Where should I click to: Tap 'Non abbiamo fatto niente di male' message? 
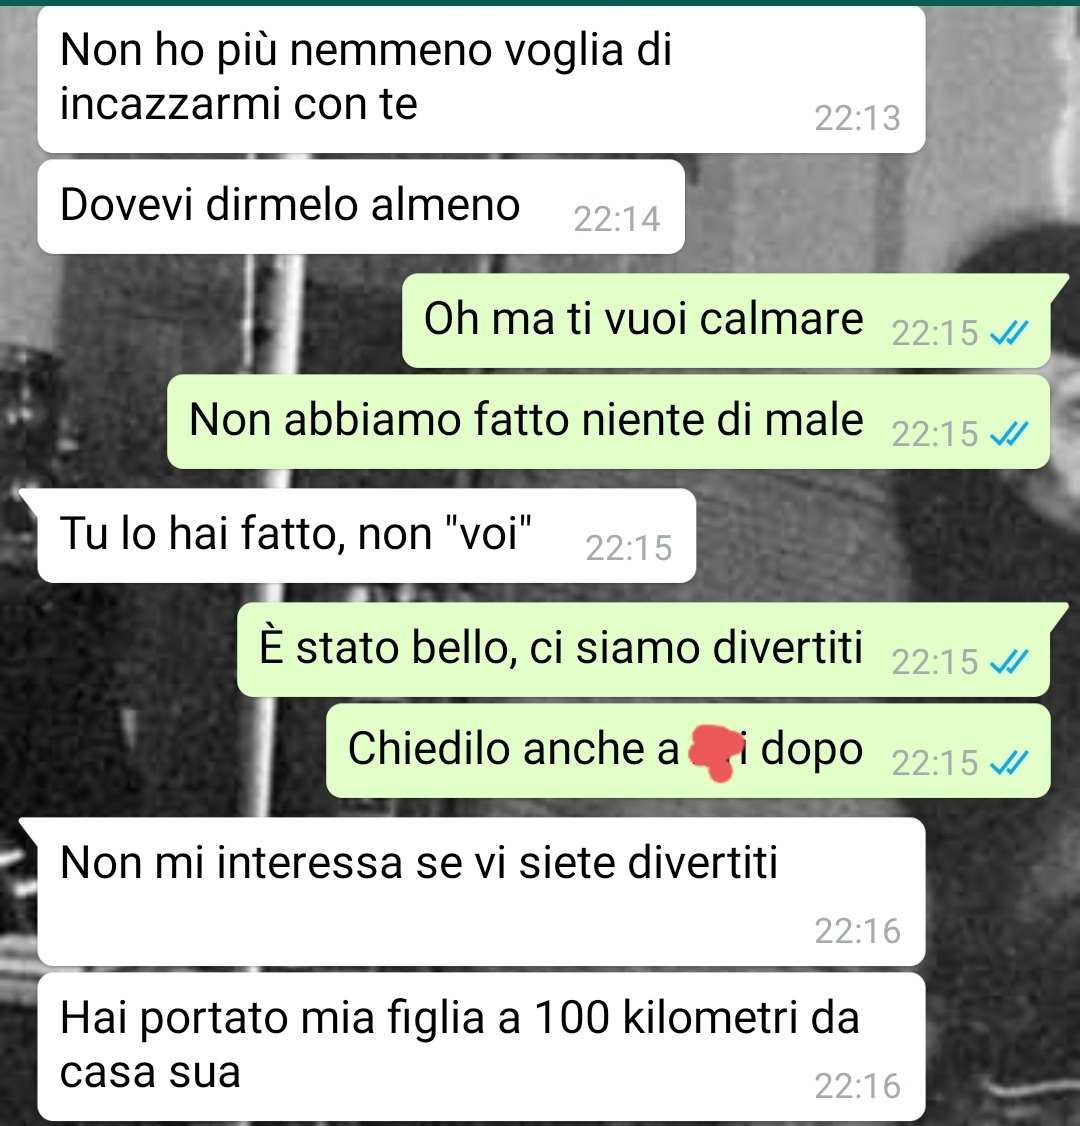point(608,422)
